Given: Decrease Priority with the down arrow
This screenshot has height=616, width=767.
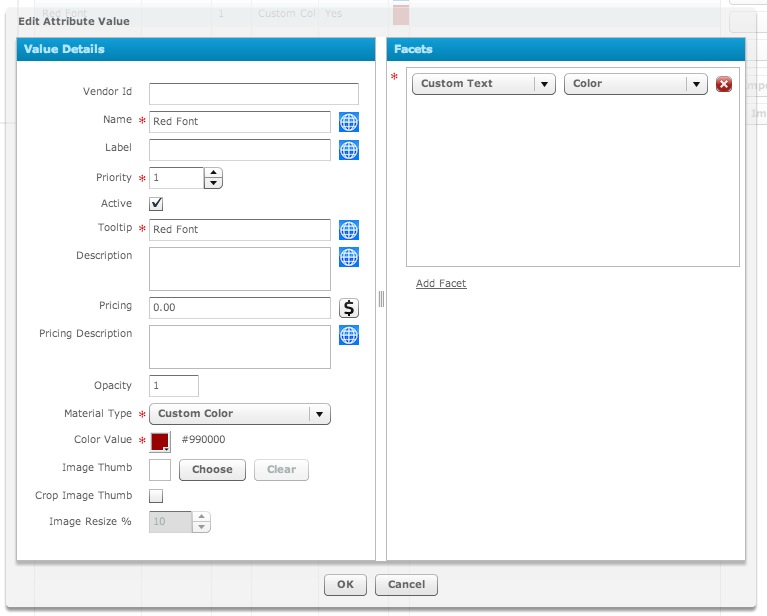Looking at the screenshot, I should (x=213, y=183).
